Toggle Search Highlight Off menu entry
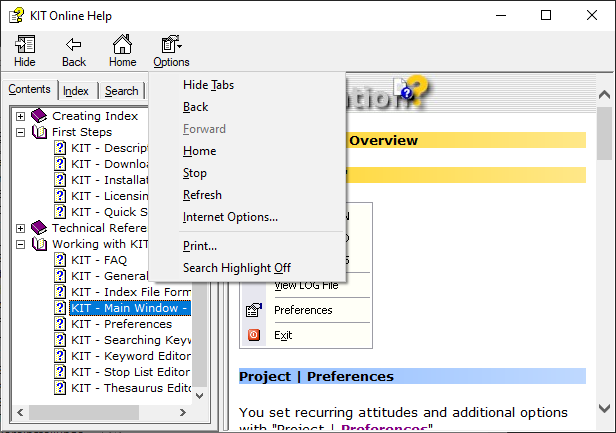The height and width of the screenshot is (433, 616). (x=236, y=268)
